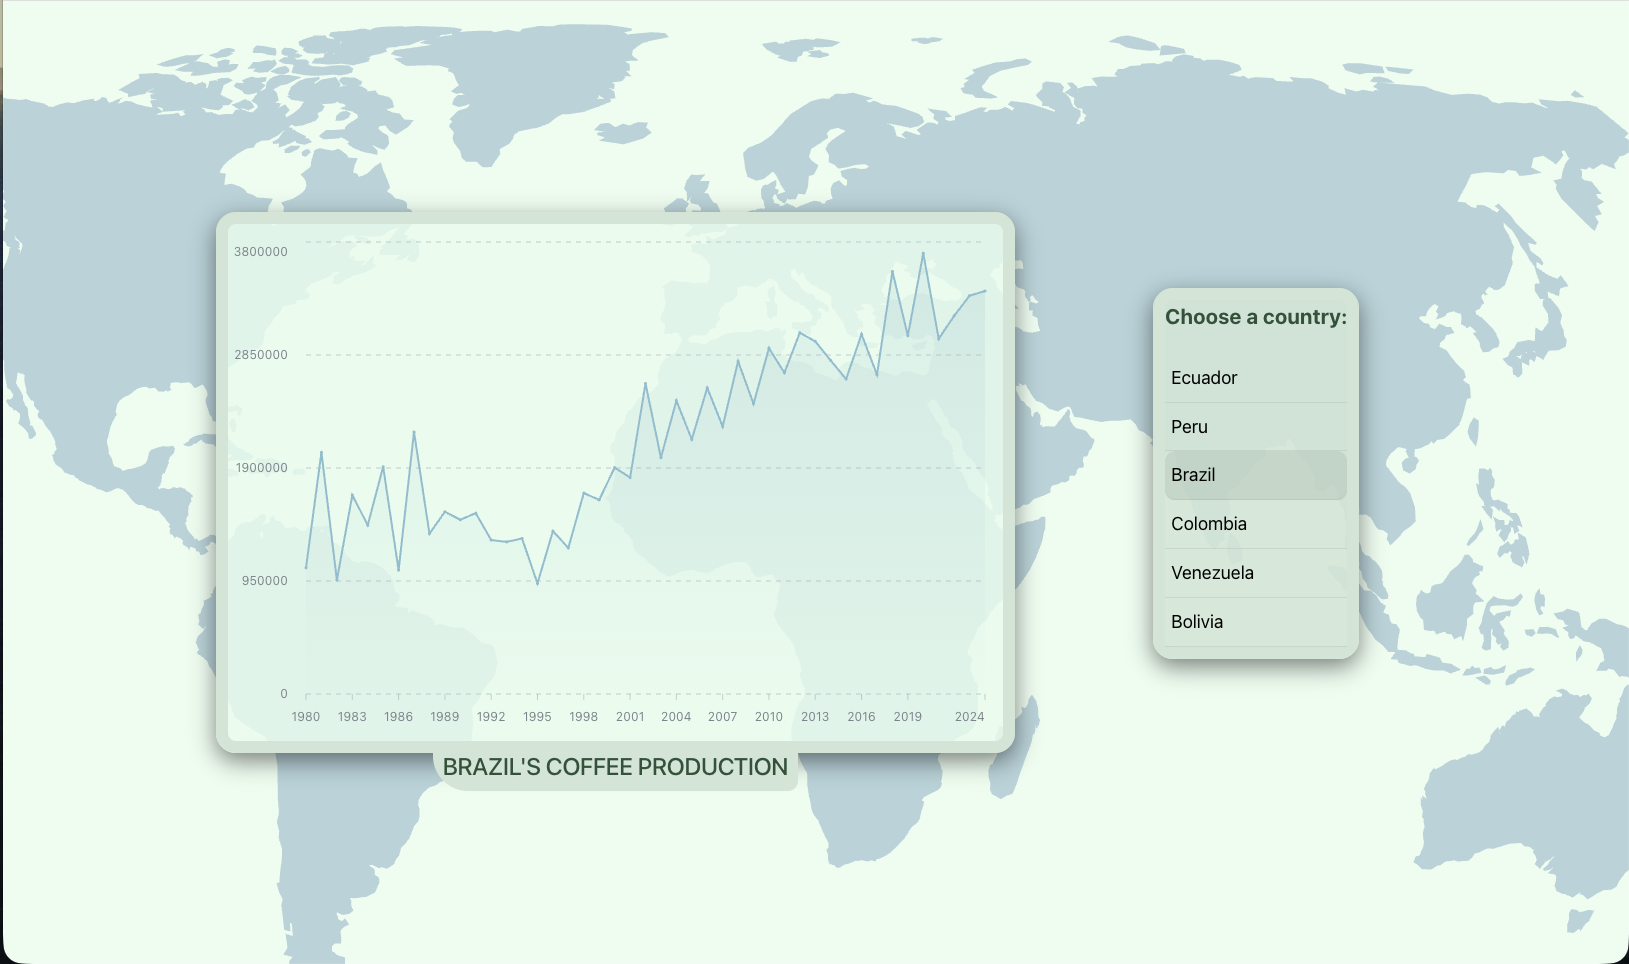This screenshot has height=964, width=1629.
Task: Click the 950000 y-axis label
Action: click(265, 581)
